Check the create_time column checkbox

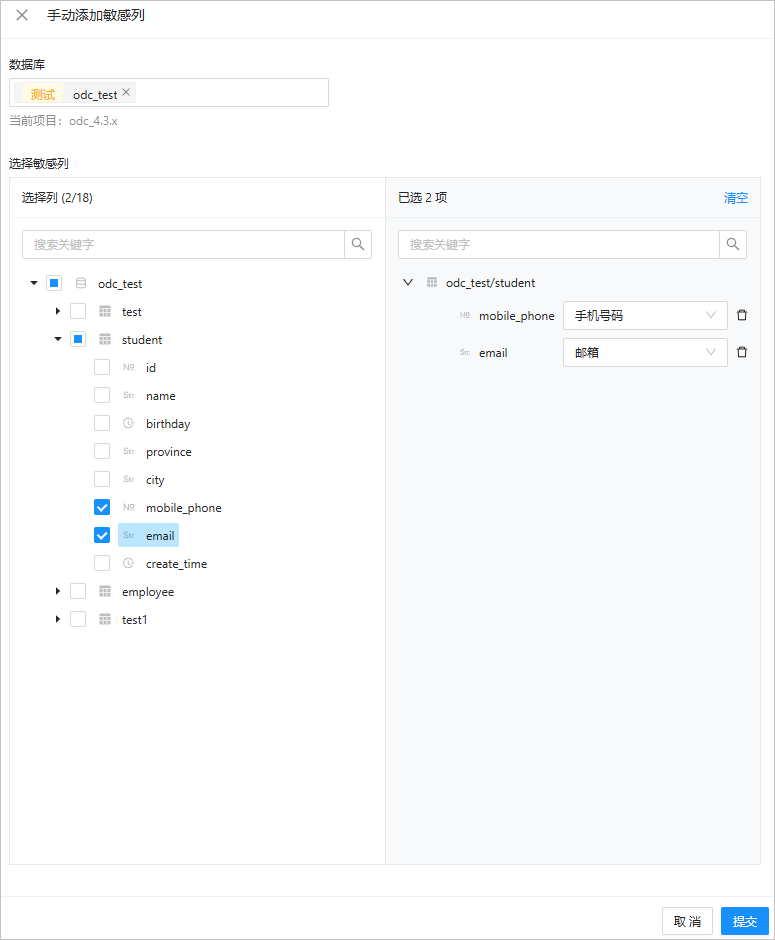(102, 563)
